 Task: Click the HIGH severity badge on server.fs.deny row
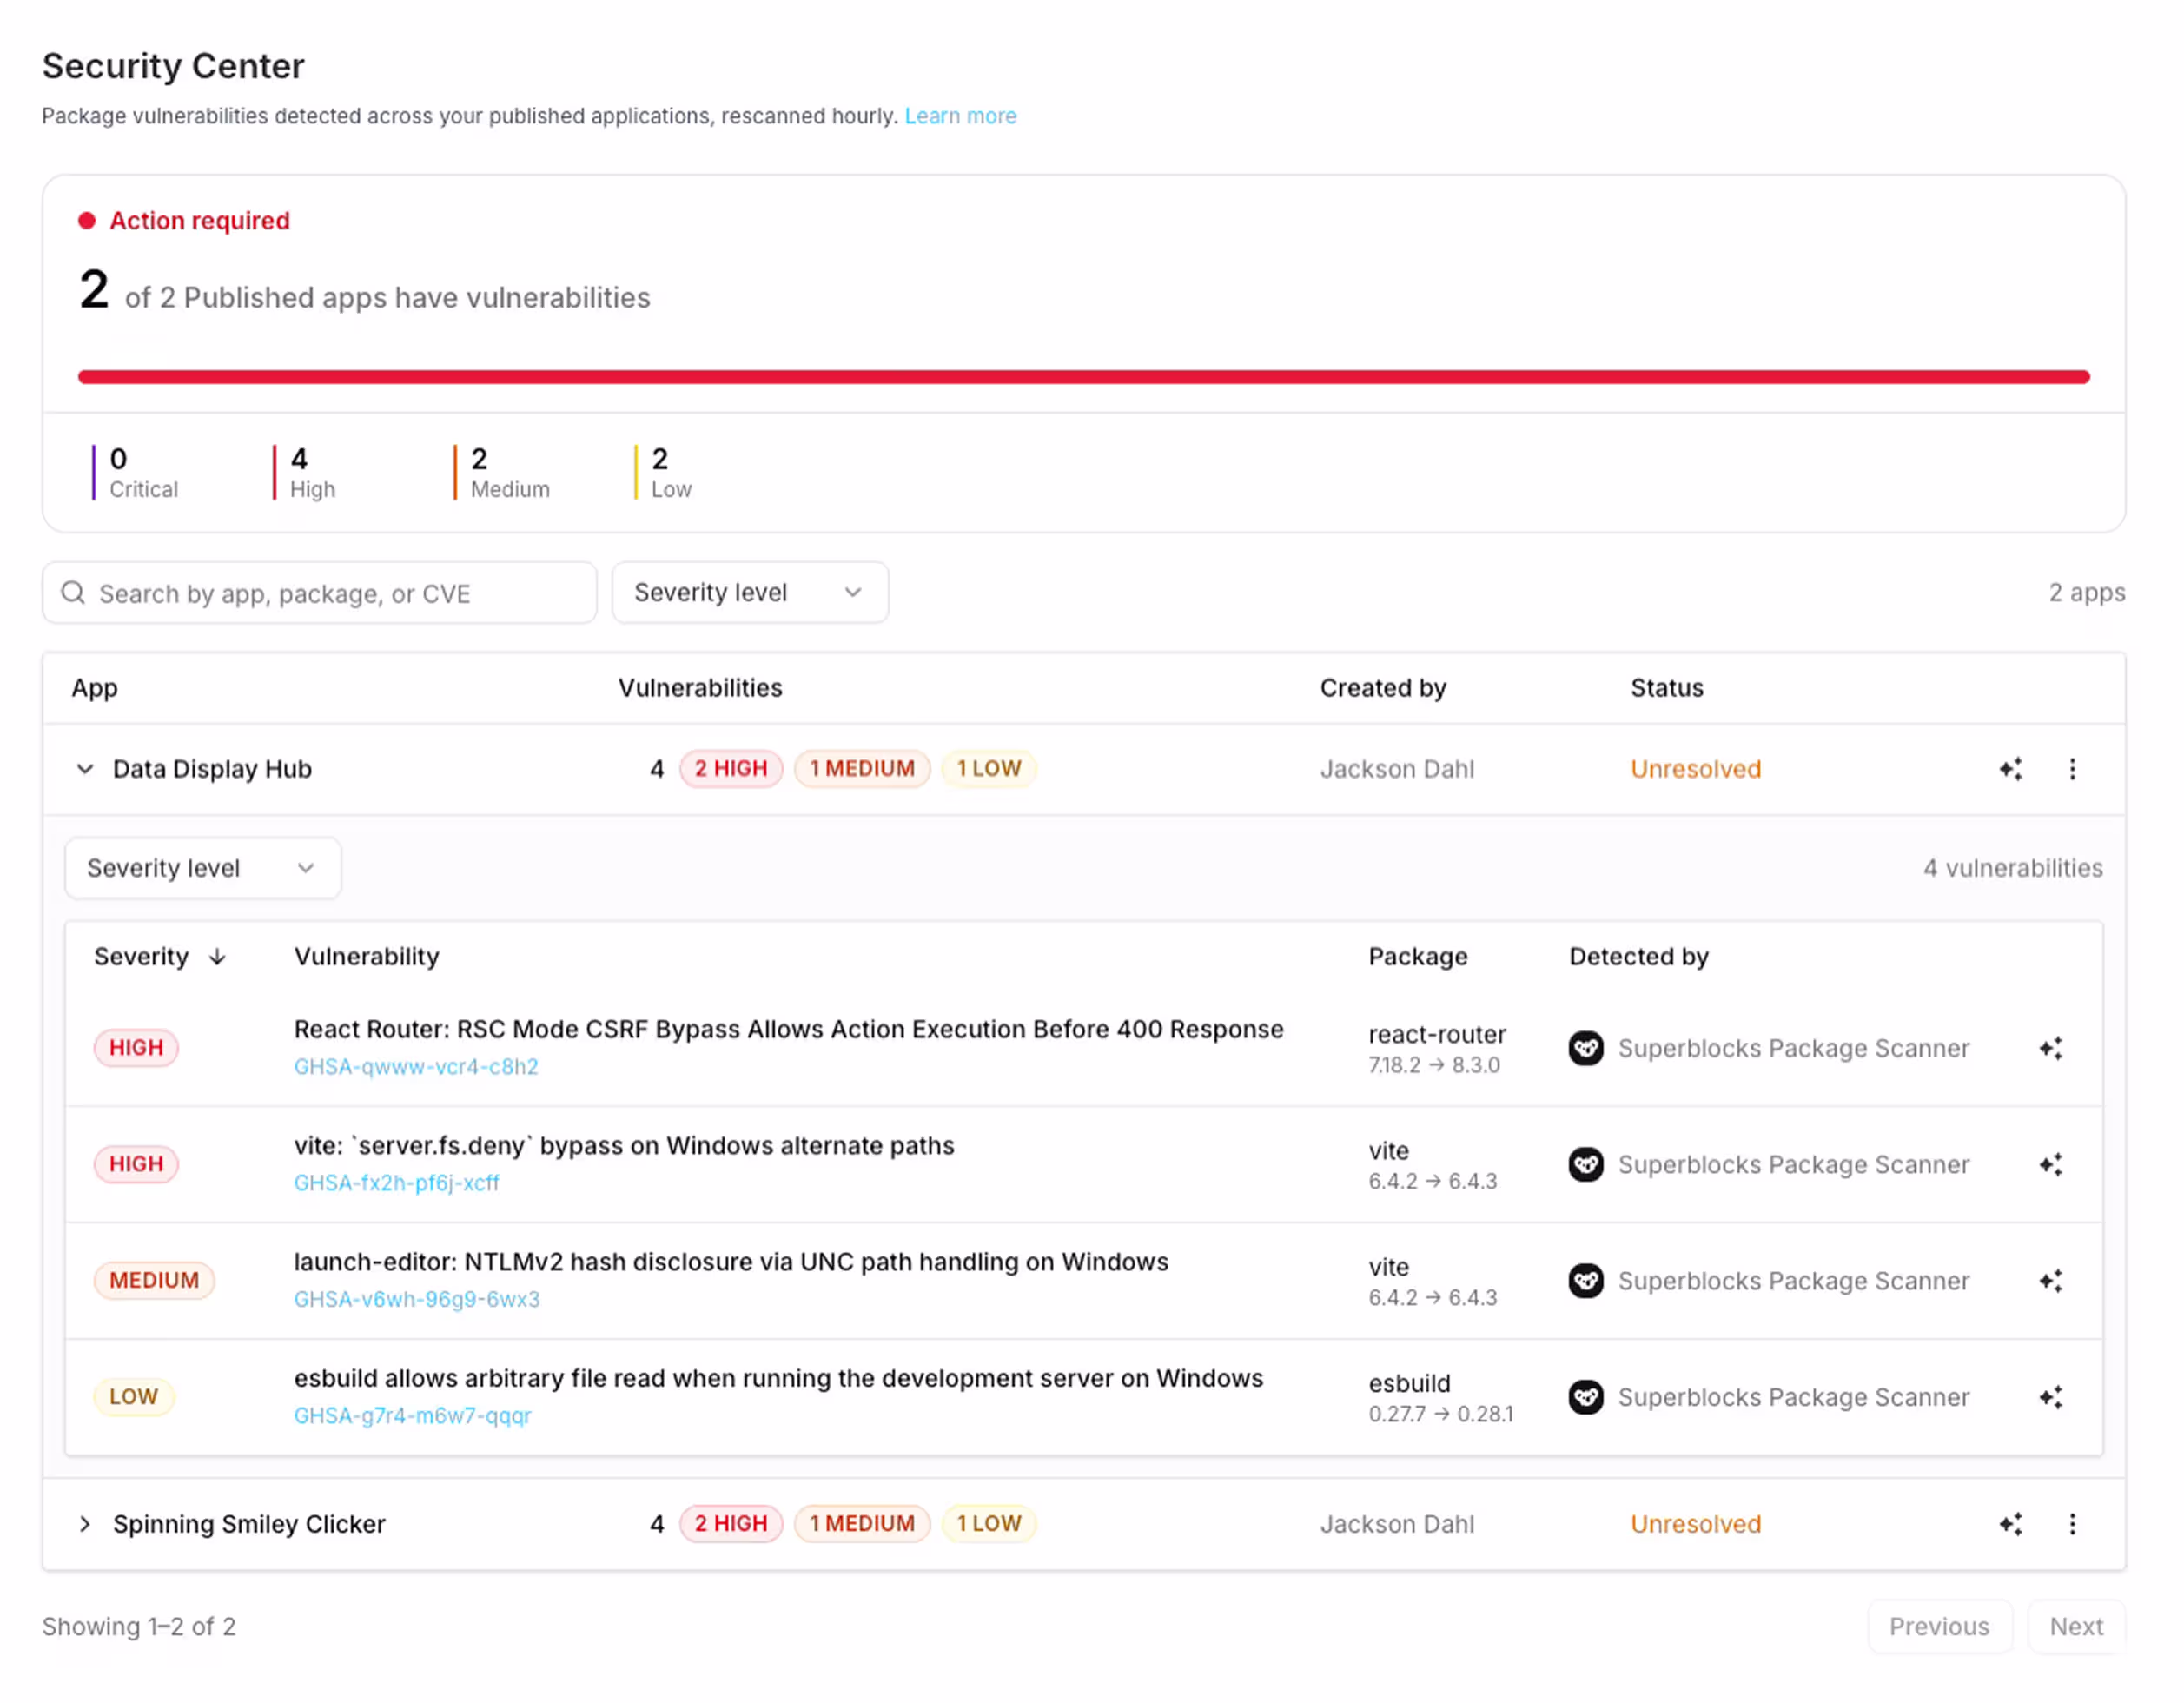pos(136,1164)
